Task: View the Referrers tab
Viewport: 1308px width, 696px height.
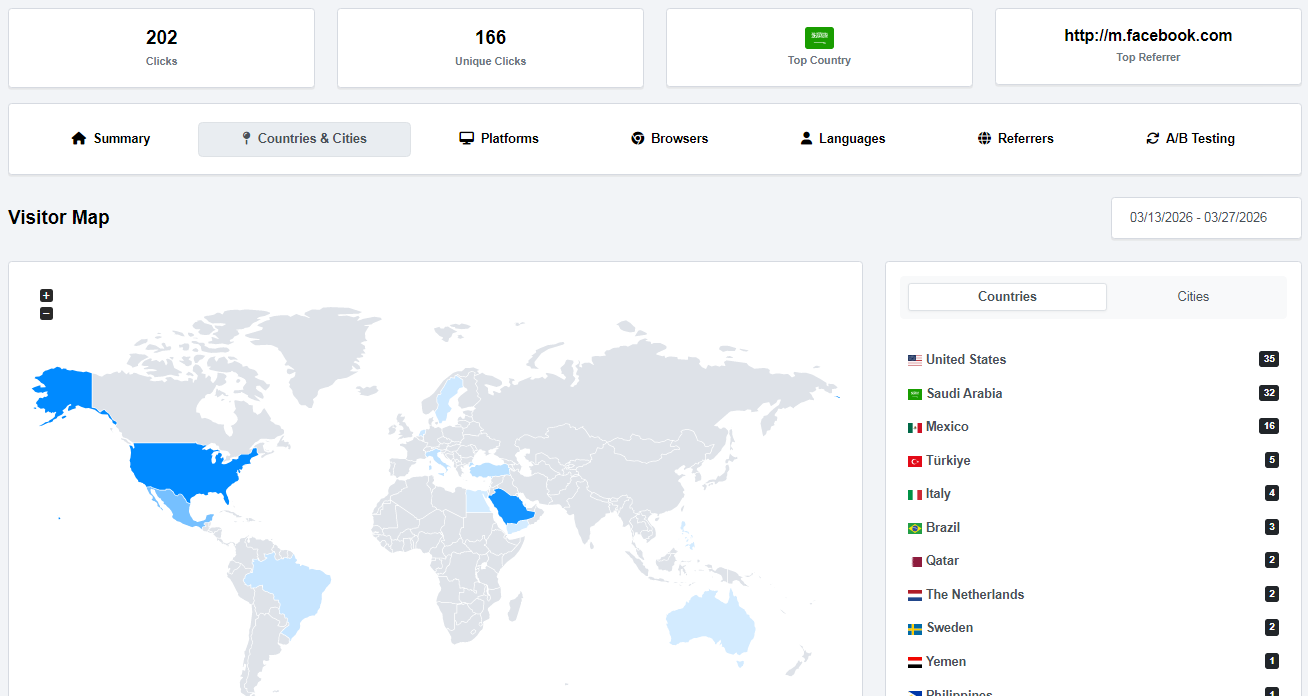Action: (1015, 139)
